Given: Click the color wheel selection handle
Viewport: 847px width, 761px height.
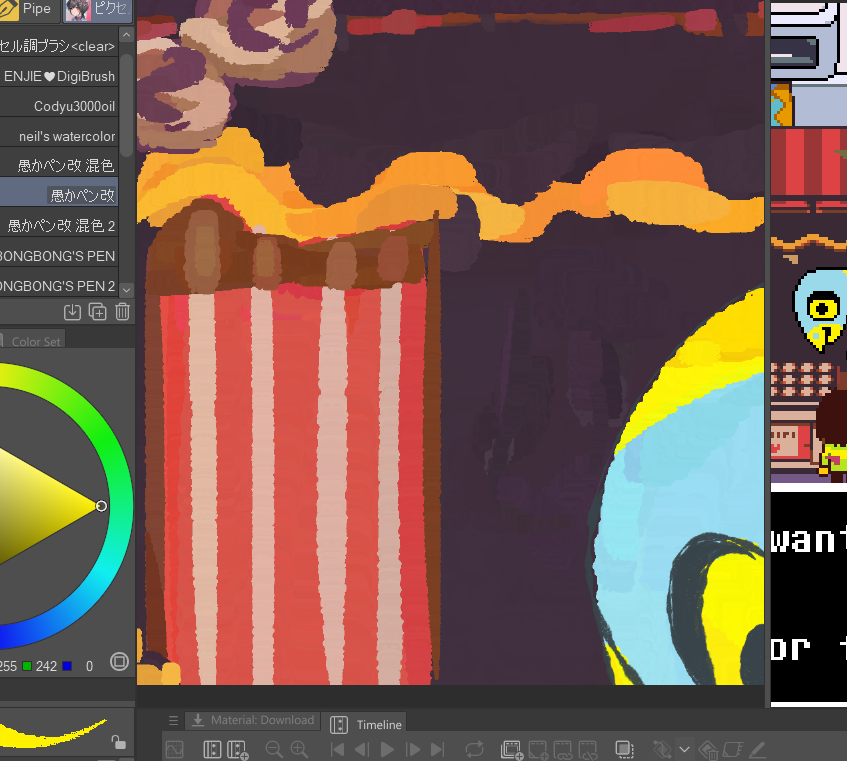Looking at the screenshot, I should click(101, 506).
